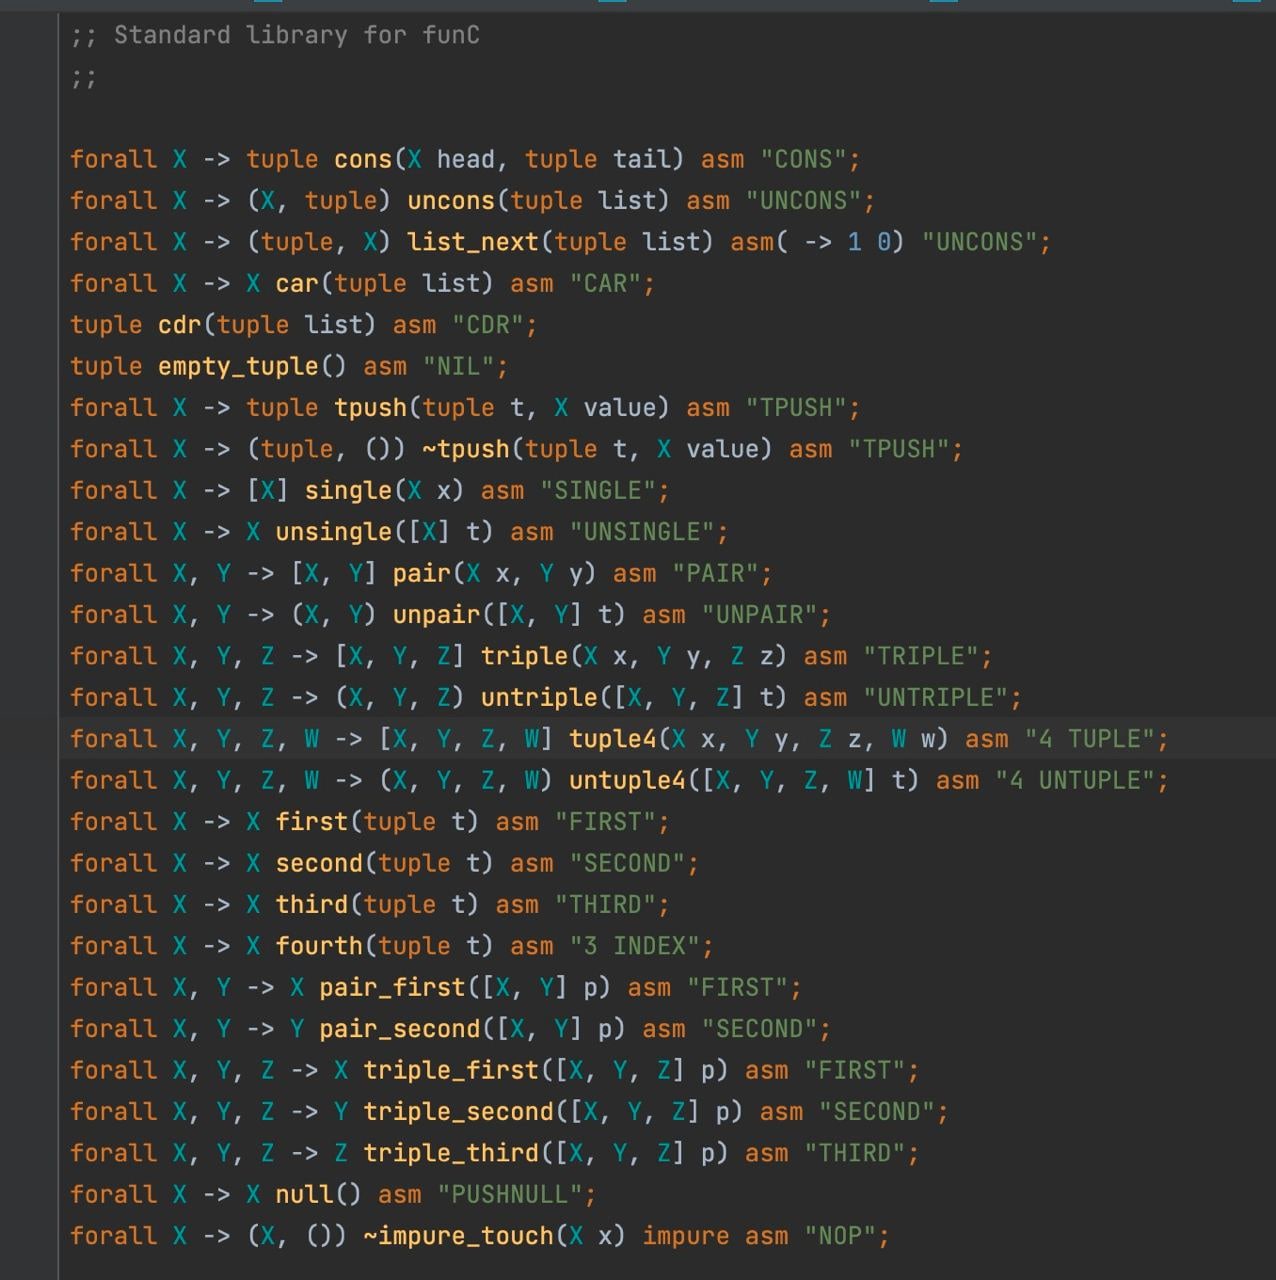Click the untuple4 function name
Image resolution: width=1276 pixels, height=1280 pixels.
(628, 782)
